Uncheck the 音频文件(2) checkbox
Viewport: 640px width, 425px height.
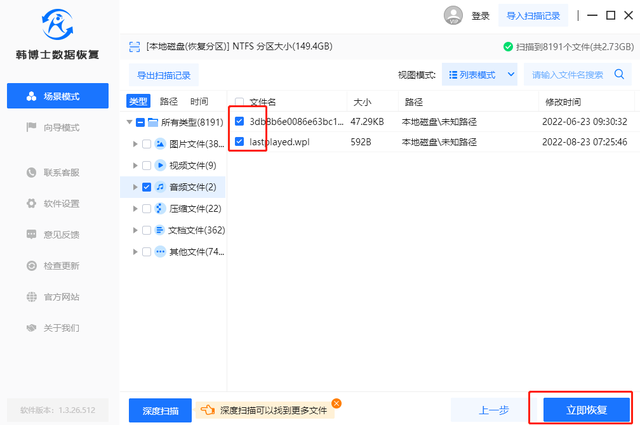click(x=147, y=187)
